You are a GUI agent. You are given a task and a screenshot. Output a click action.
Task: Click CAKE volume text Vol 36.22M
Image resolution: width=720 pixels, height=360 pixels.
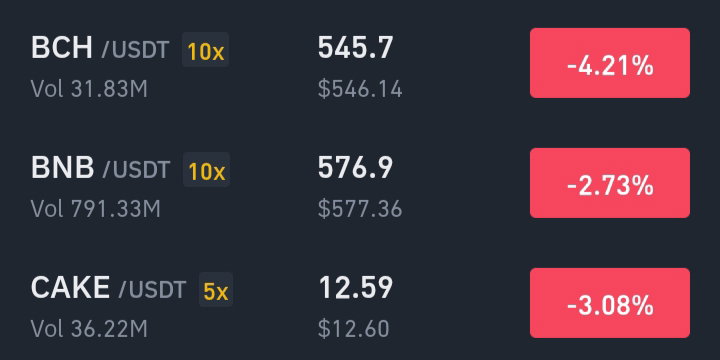89,329
